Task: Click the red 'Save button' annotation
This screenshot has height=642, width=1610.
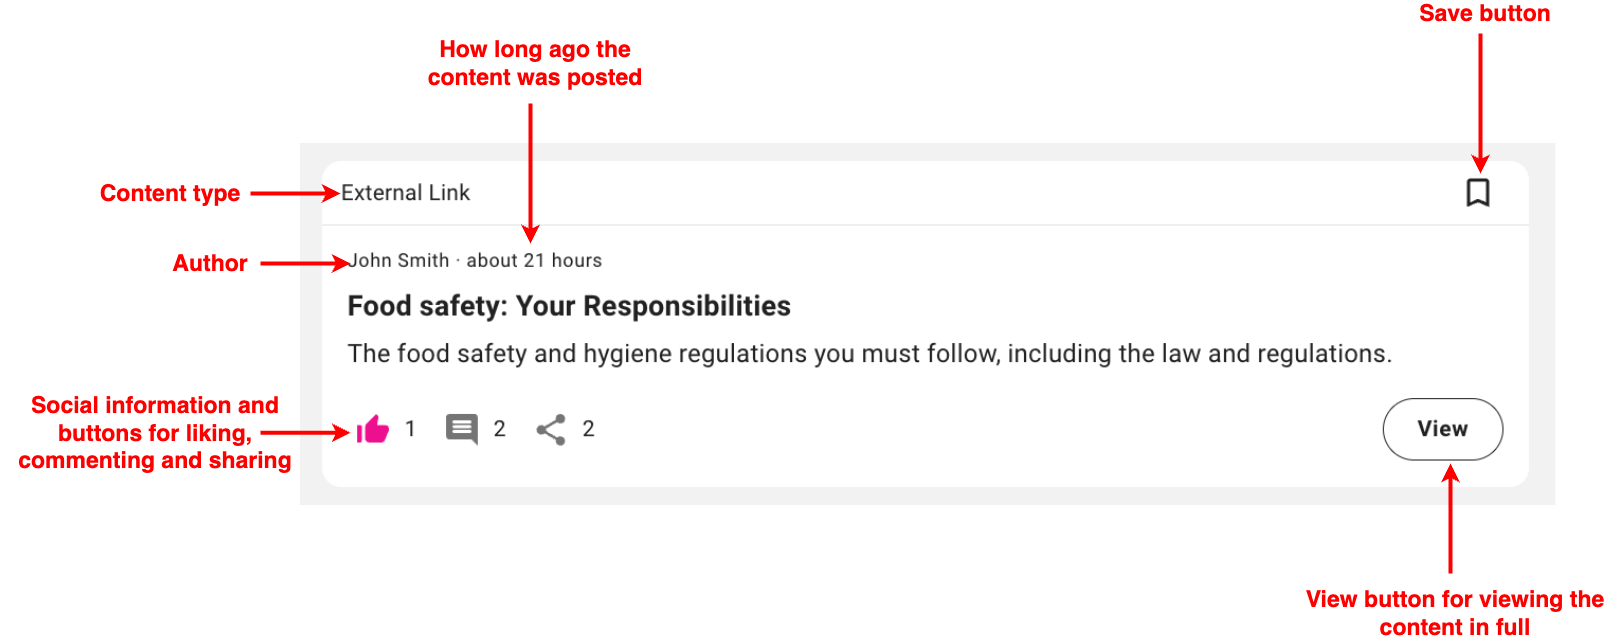Action: (x=1484, y=14)
